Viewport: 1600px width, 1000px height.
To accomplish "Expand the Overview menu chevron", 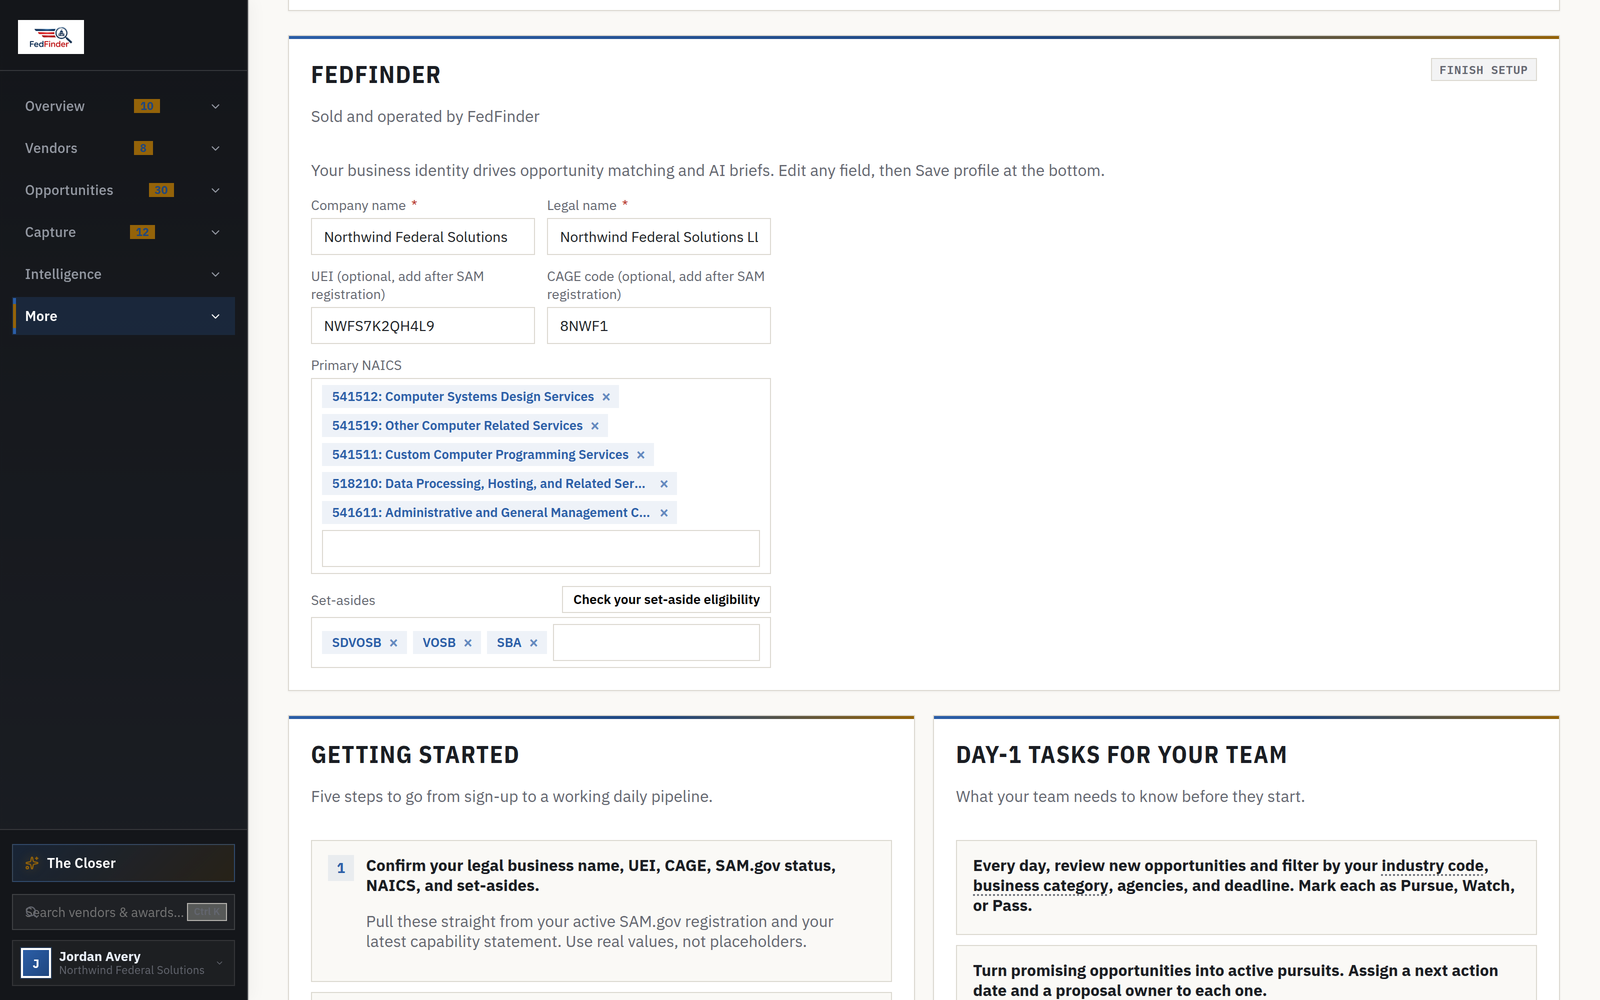I will (x=215, y=106).
